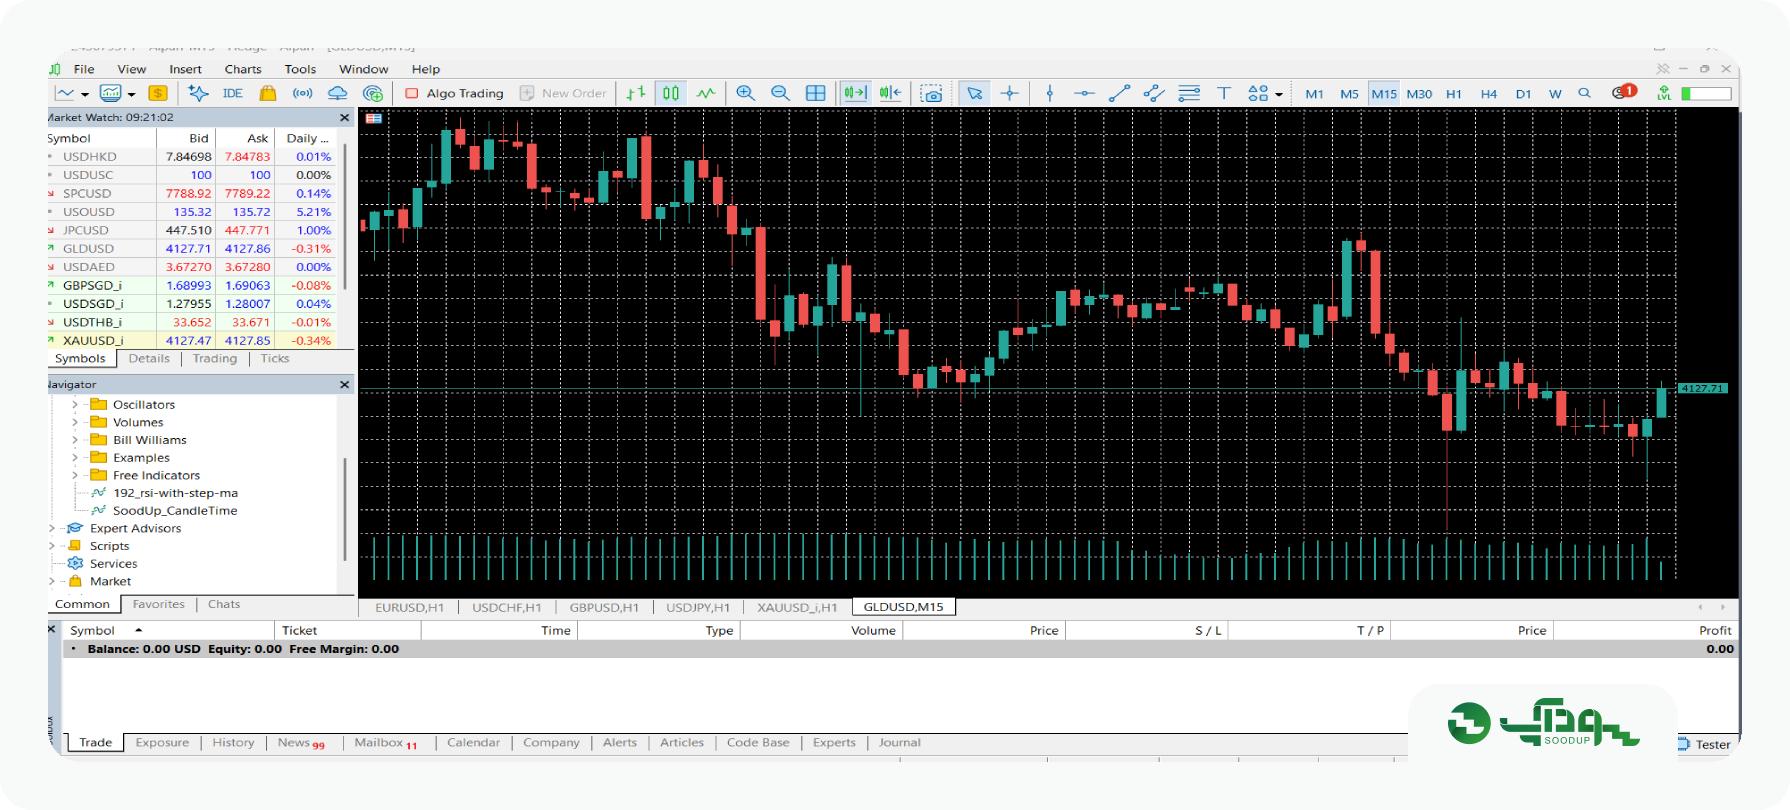Viewport: 1790px width, 810px height.
Task: Open the notifications icon with red badge
Action: pyautogui.click(x=1623, y=92)
